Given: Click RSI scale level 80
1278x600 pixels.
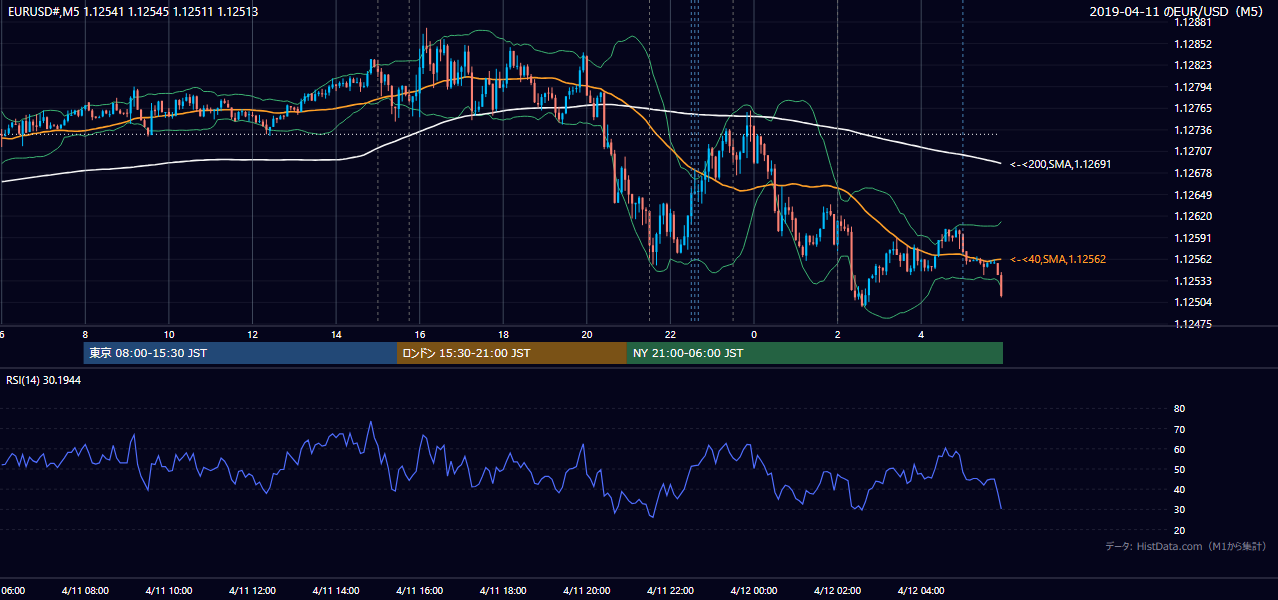Looking at the screenshot, I should point(1179,409).
